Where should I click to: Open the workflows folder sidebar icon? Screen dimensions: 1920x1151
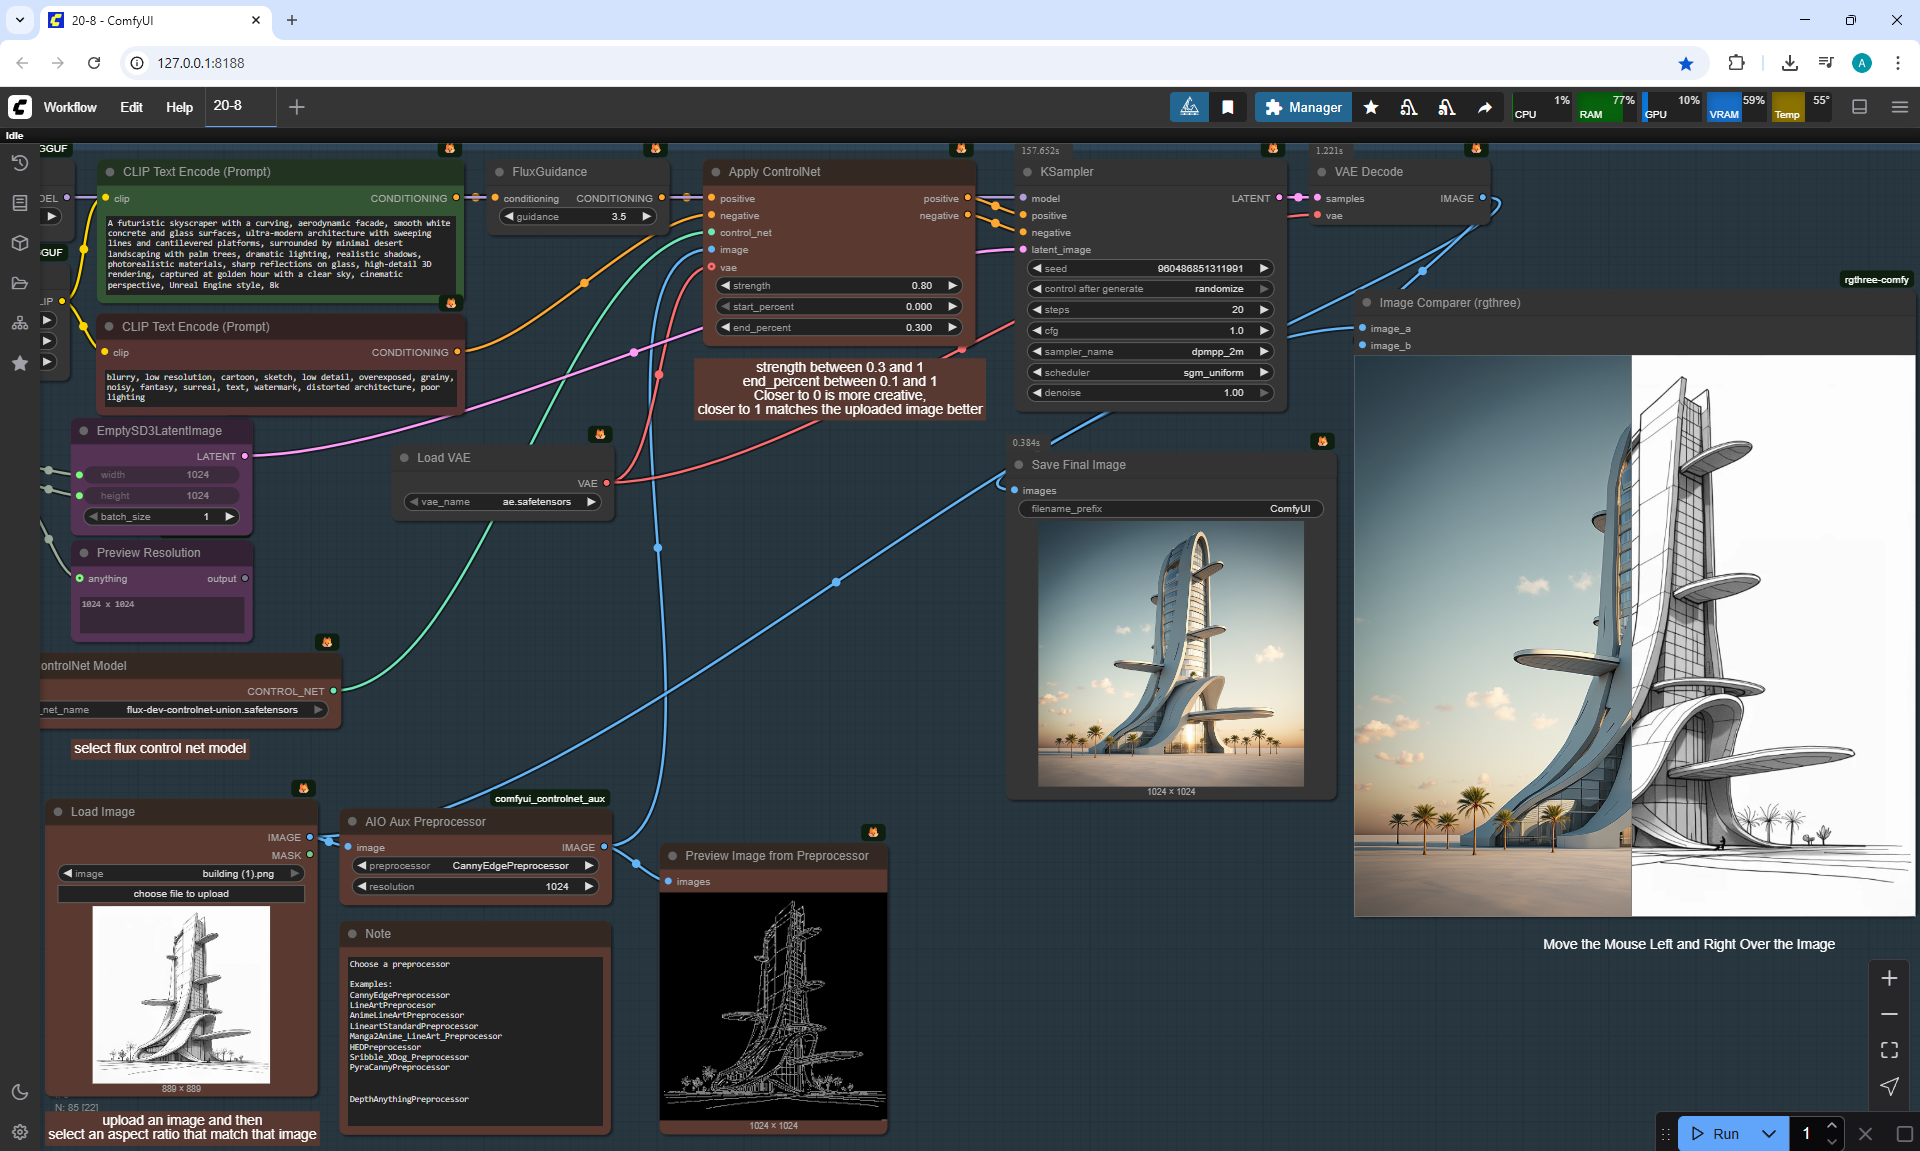[19, 283]
